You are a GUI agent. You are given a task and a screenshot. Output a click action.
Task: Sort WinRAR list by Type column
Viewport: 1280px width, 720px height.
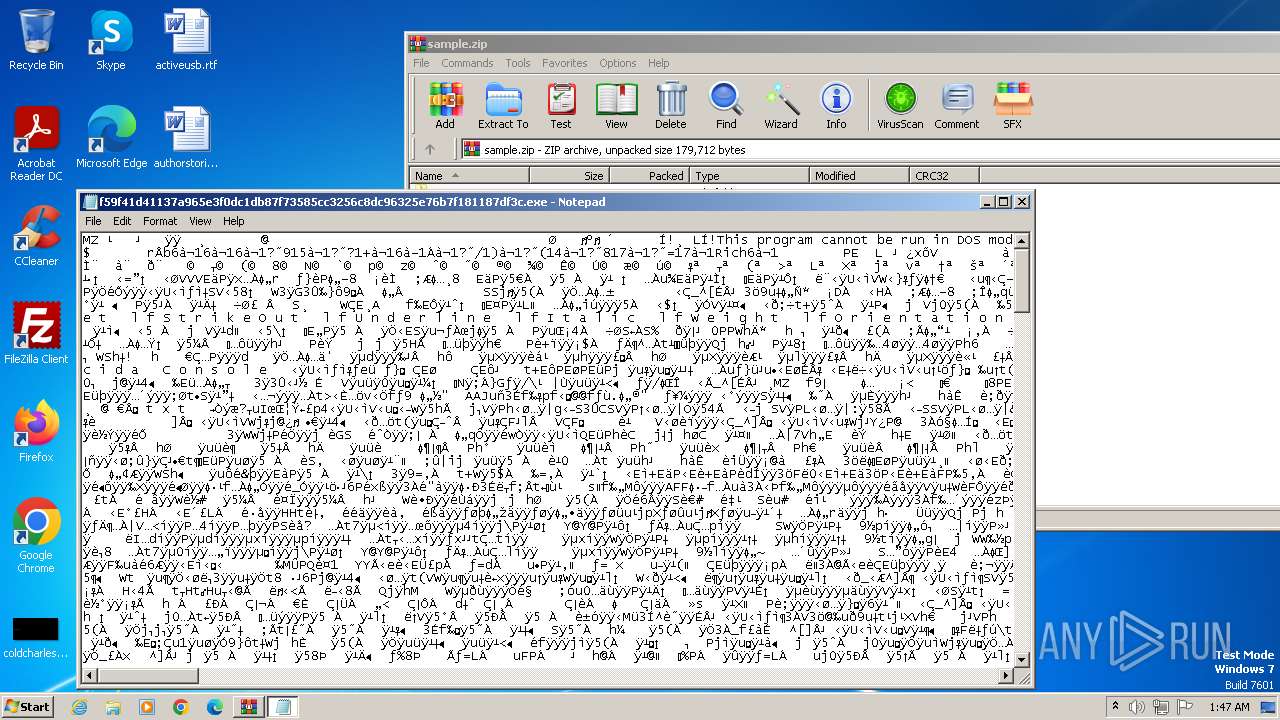[749, 175]
